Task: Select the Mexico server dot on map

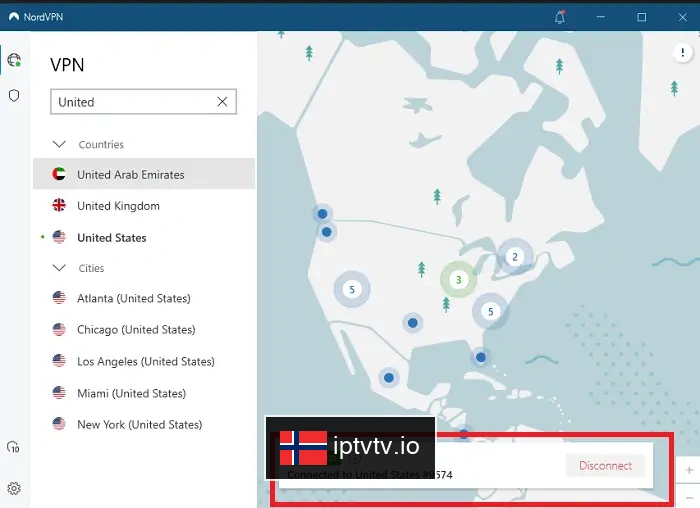Action: click(x=389, y=378)
